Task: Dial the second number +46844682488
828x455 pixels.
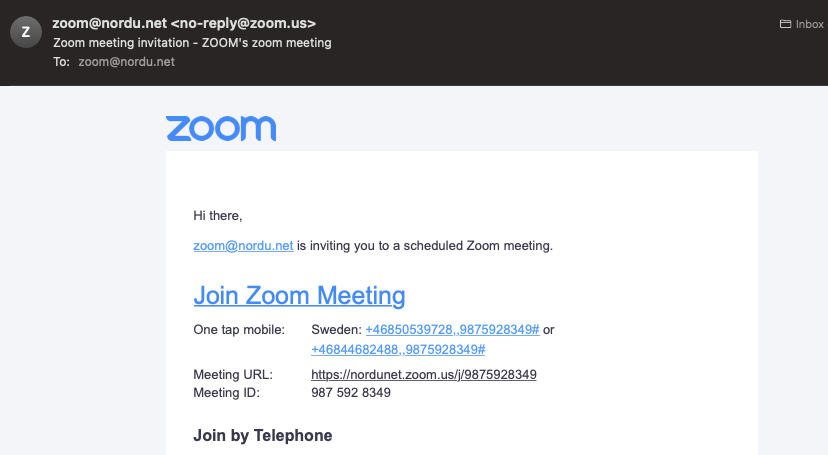Action: pyautogui.click(x=398, y=349)
